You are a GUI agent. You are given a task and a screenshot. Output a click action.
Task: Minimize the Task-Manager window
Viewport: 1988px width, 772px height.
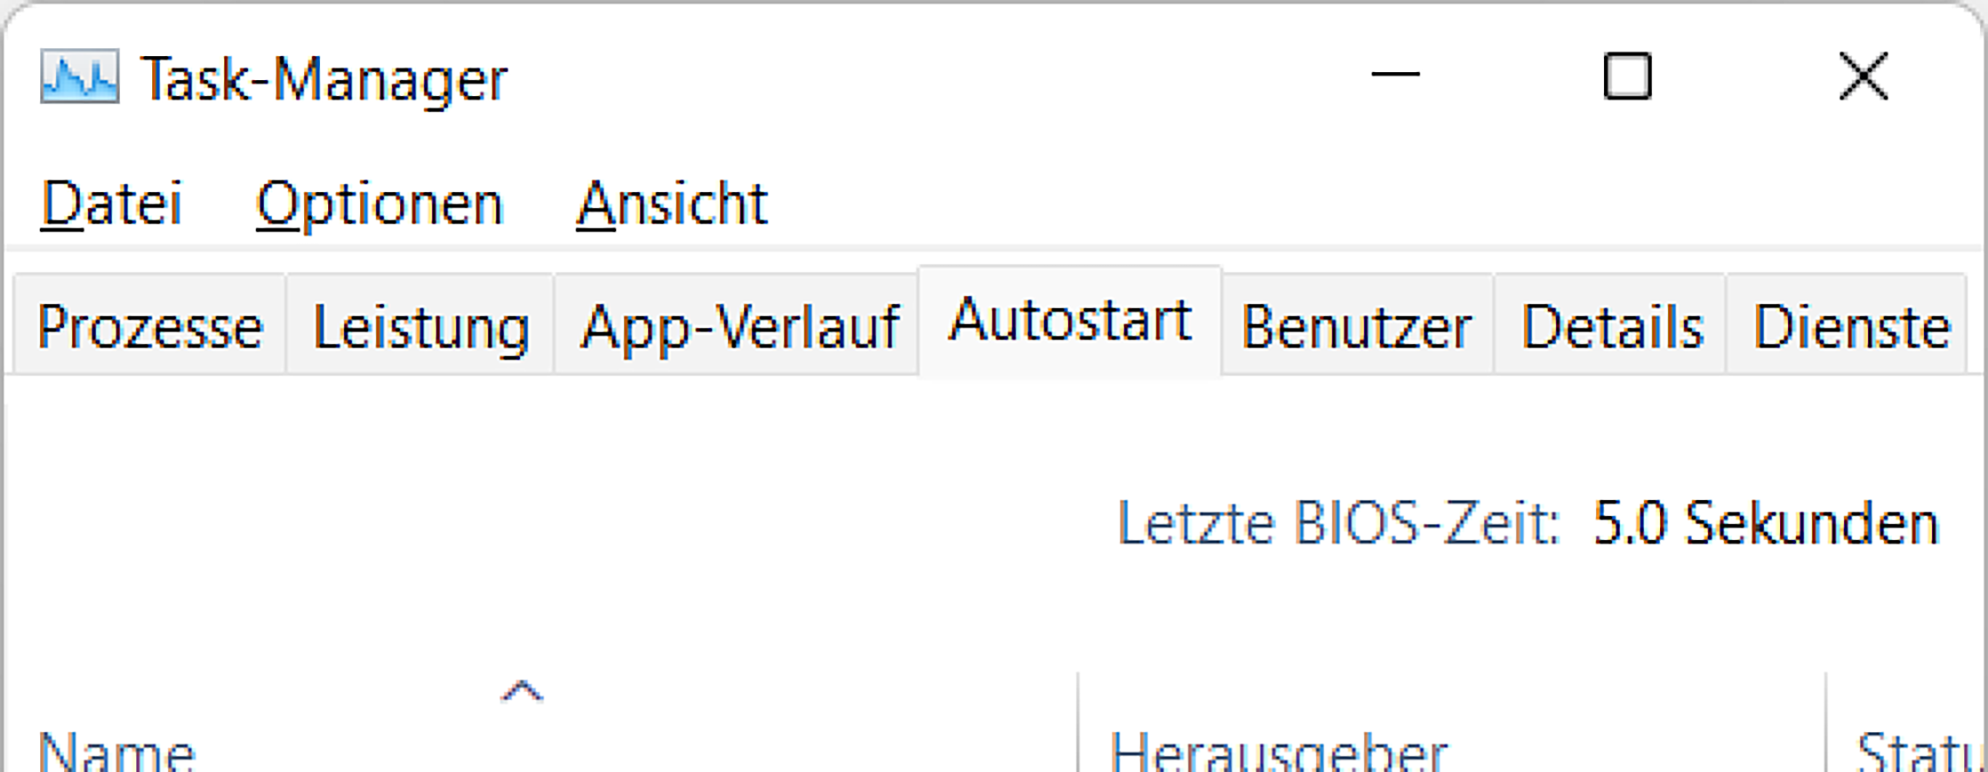tap(1395, 75)
